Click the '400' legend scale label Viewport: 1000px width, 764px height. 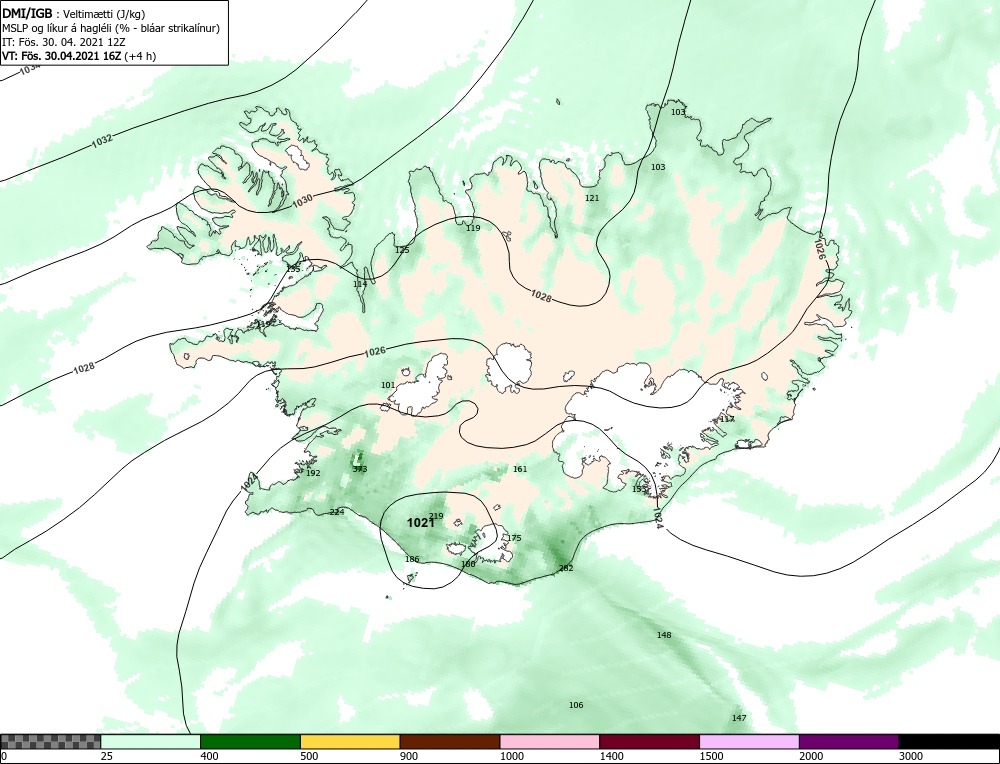click(209, 756)
